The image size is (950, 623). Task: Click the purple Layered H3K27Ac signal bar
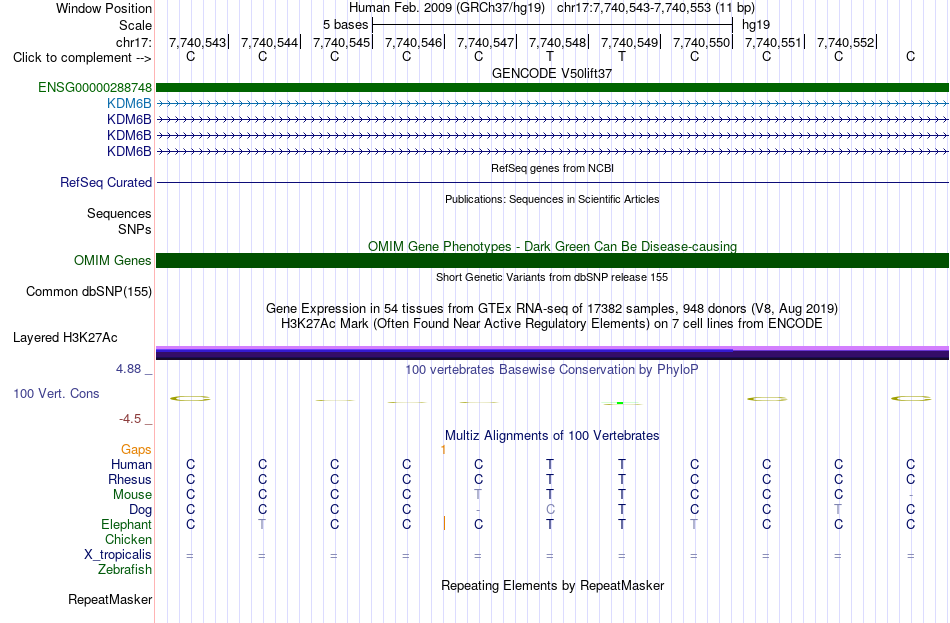point(552,353)
